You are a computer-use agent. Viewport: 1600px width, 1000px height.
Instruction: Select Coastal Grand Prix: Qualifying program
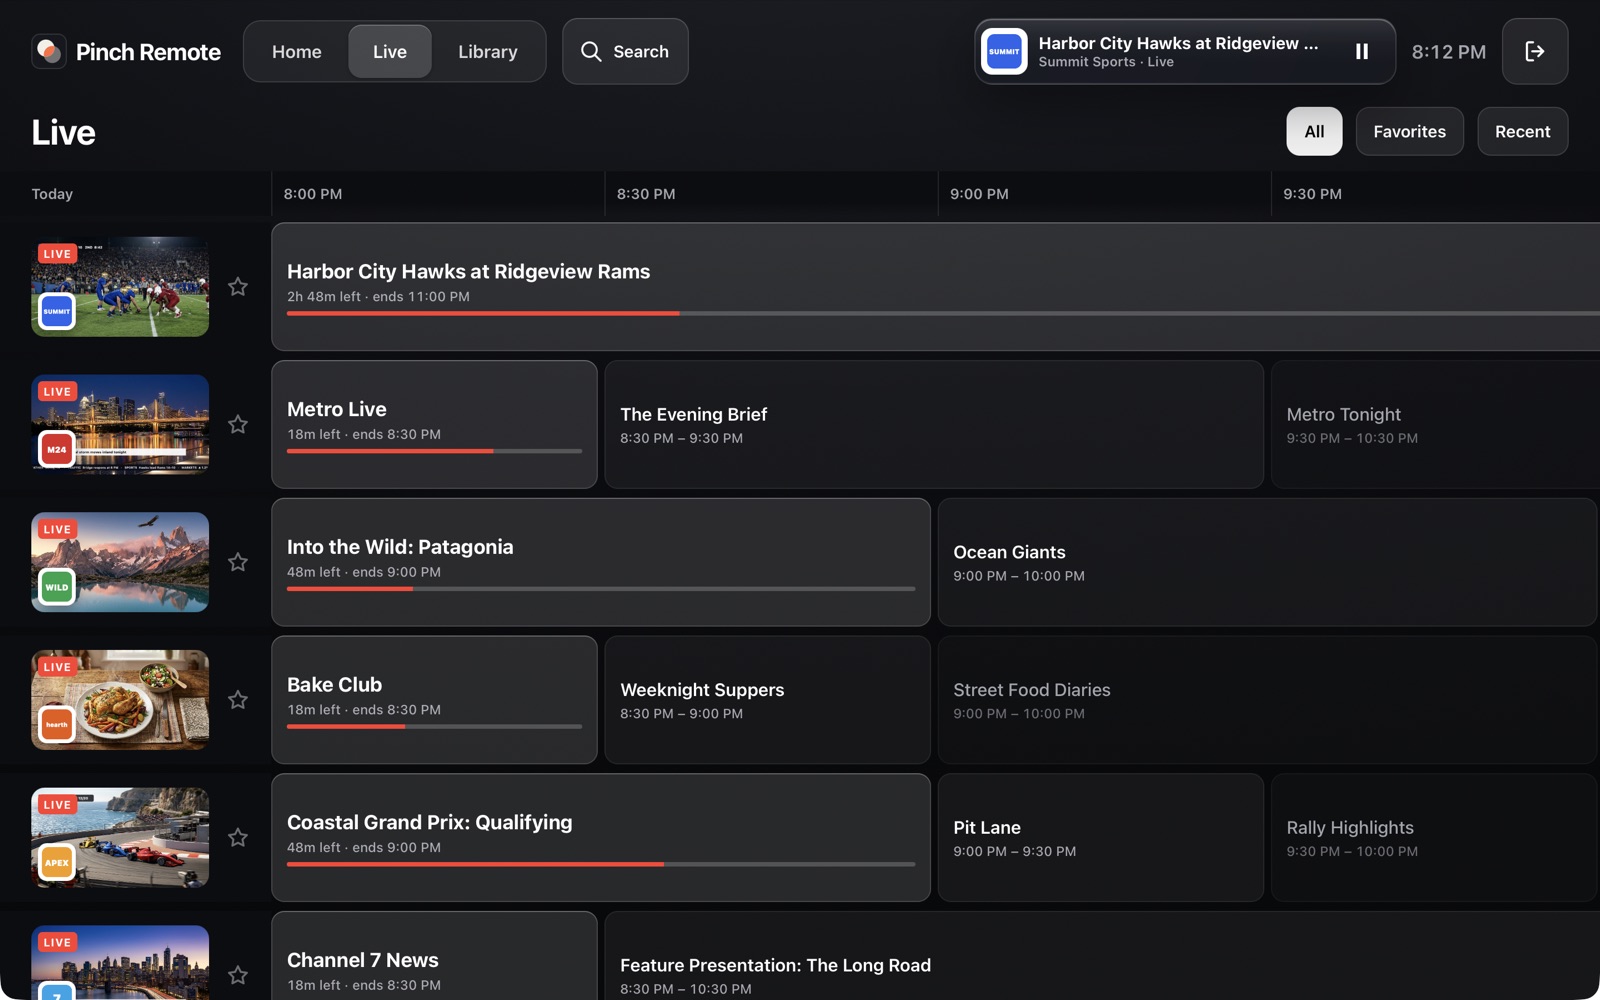tap(601, 838)
